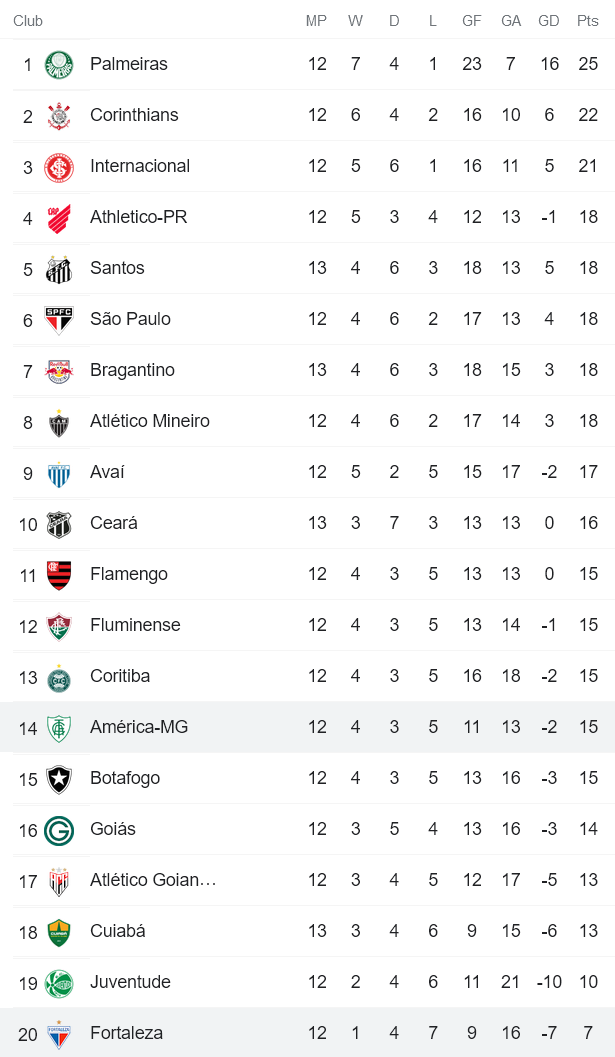Click the Athletico-PR crest icon
615x1057 pixels.
pos(59,218)
